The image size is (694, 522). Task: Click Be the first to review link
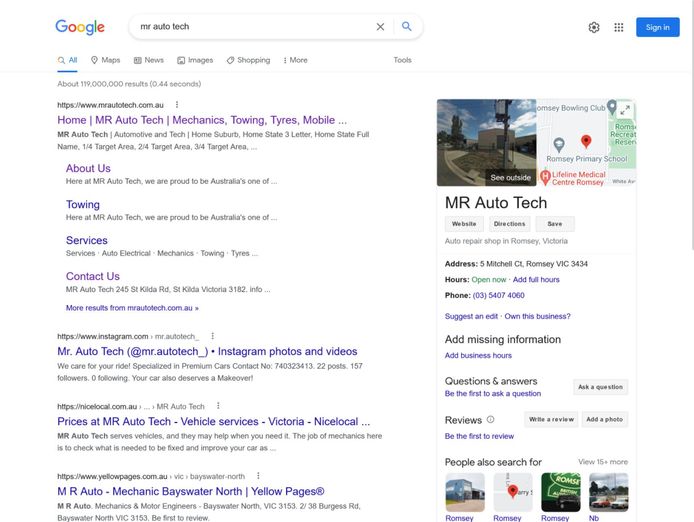[479, 436]
